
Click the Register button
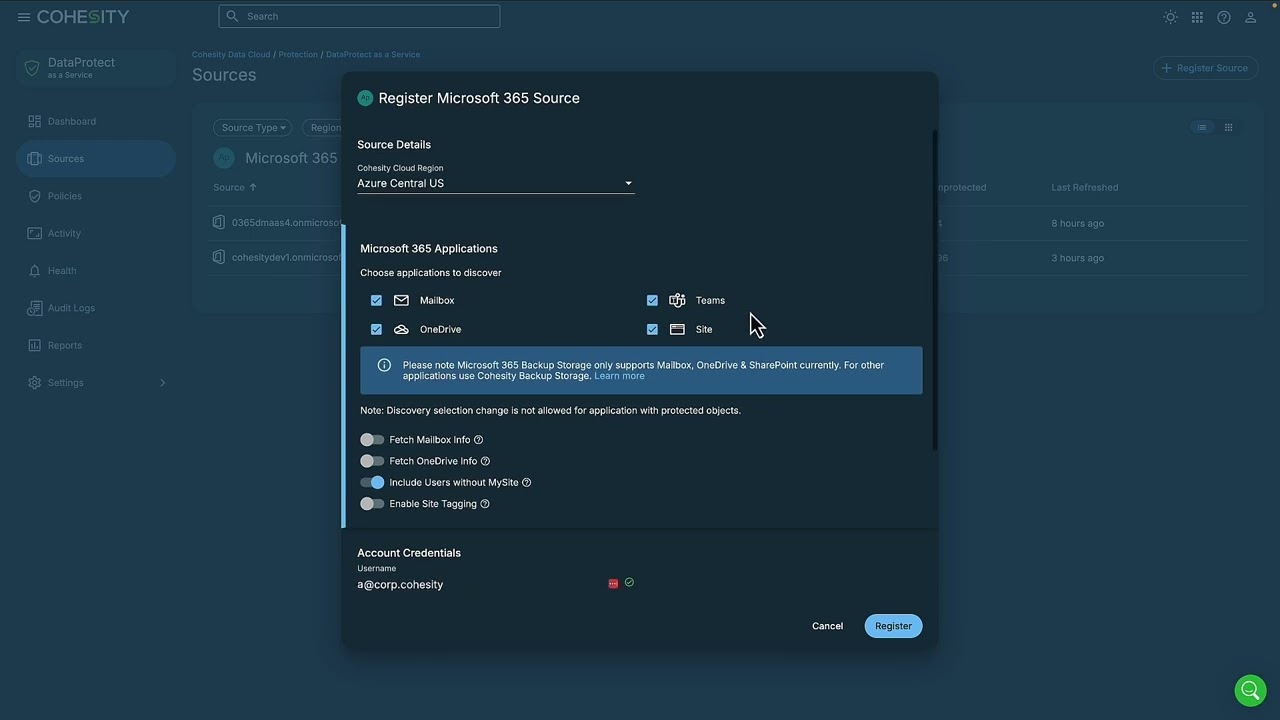coord(893,626)
